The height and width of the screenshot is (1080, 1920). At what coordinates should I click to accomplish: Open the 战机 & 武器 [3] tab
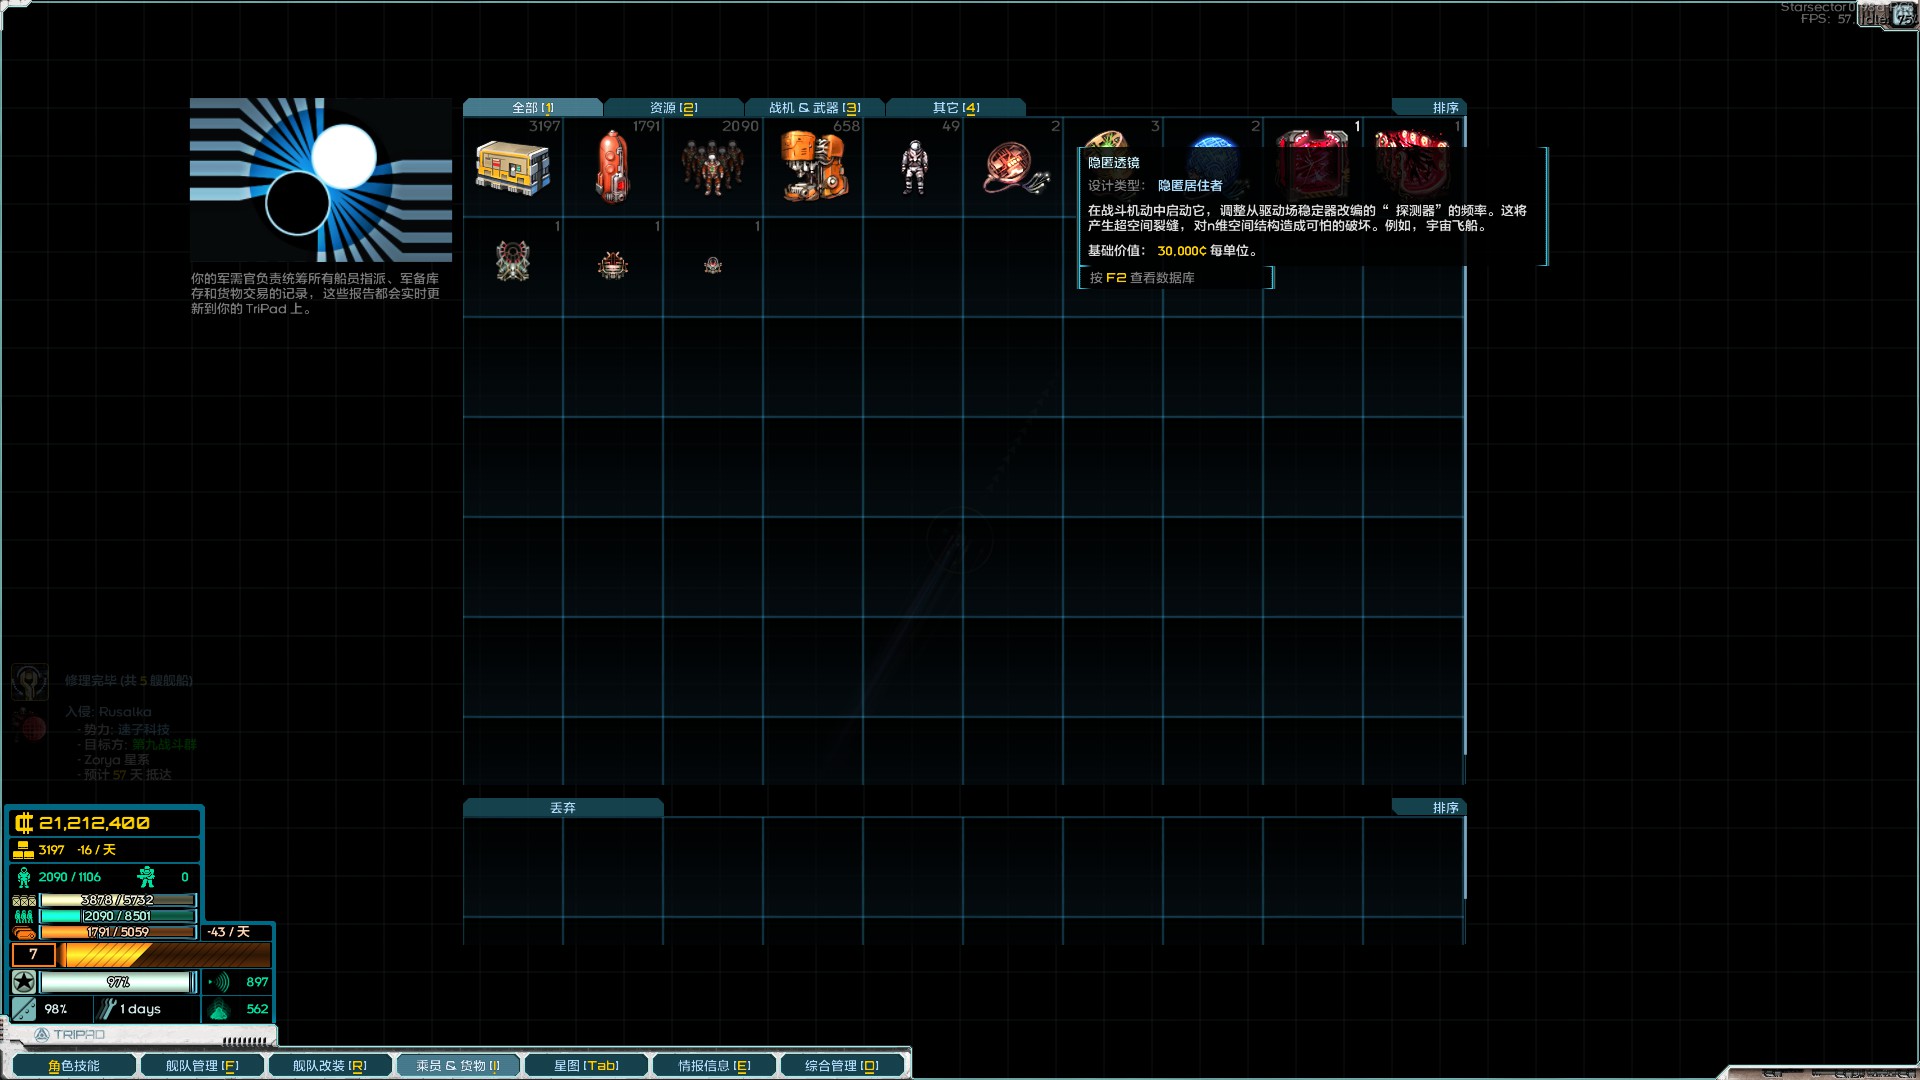coord(814,107)
